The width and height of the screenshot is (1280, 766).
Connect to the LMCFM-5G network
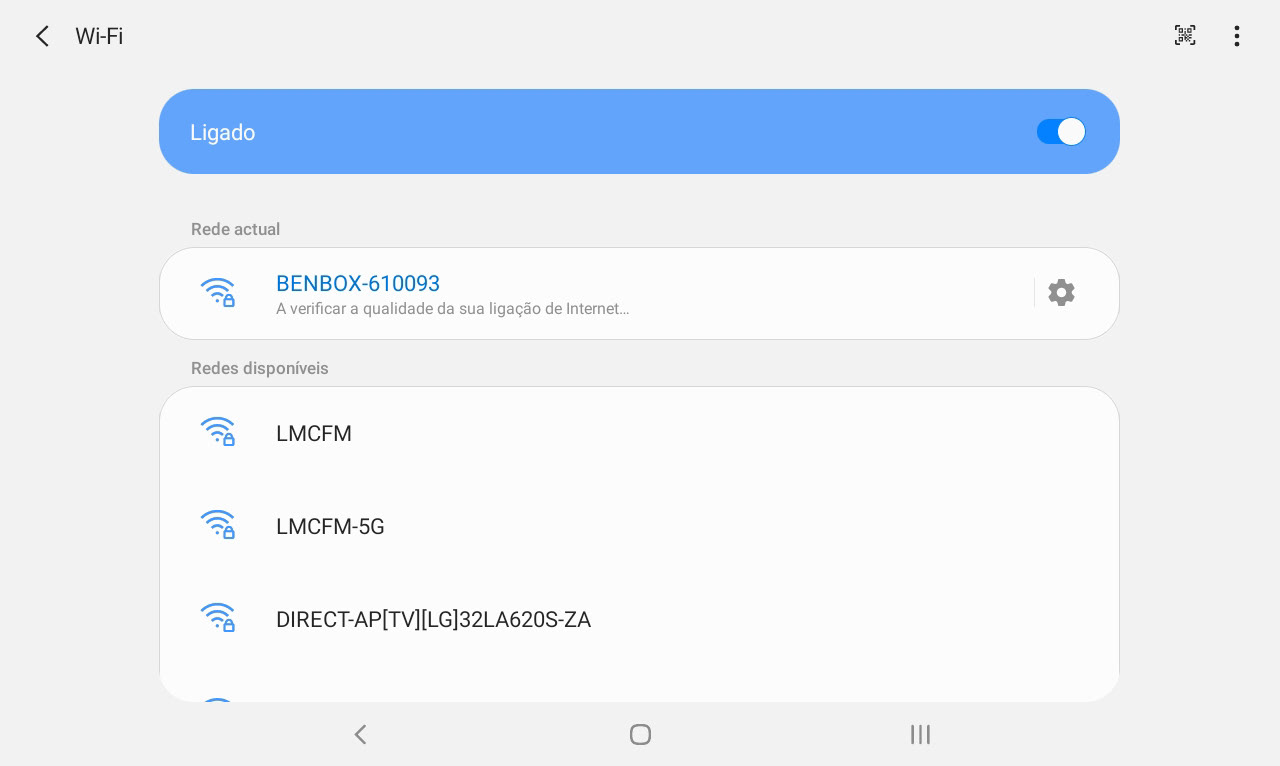[639, 526]
